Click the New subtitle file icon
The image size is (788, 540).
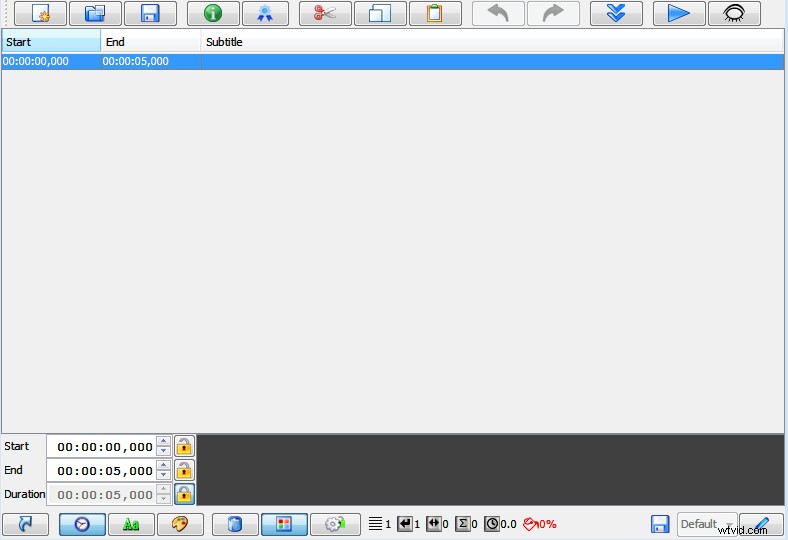40,14
